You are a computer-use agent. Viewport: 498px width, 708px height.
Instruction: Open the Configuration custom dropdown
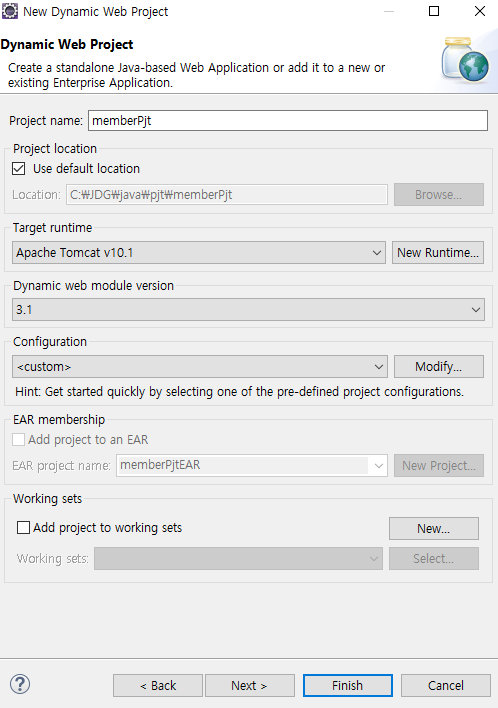(200, 367)
